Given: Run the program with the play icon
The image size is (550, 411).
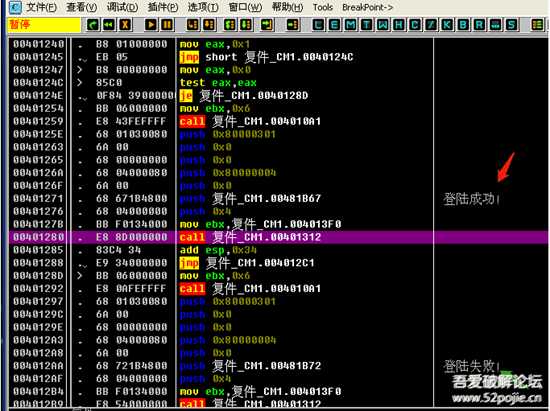Looking at the screenshot, I should point(151,25).
